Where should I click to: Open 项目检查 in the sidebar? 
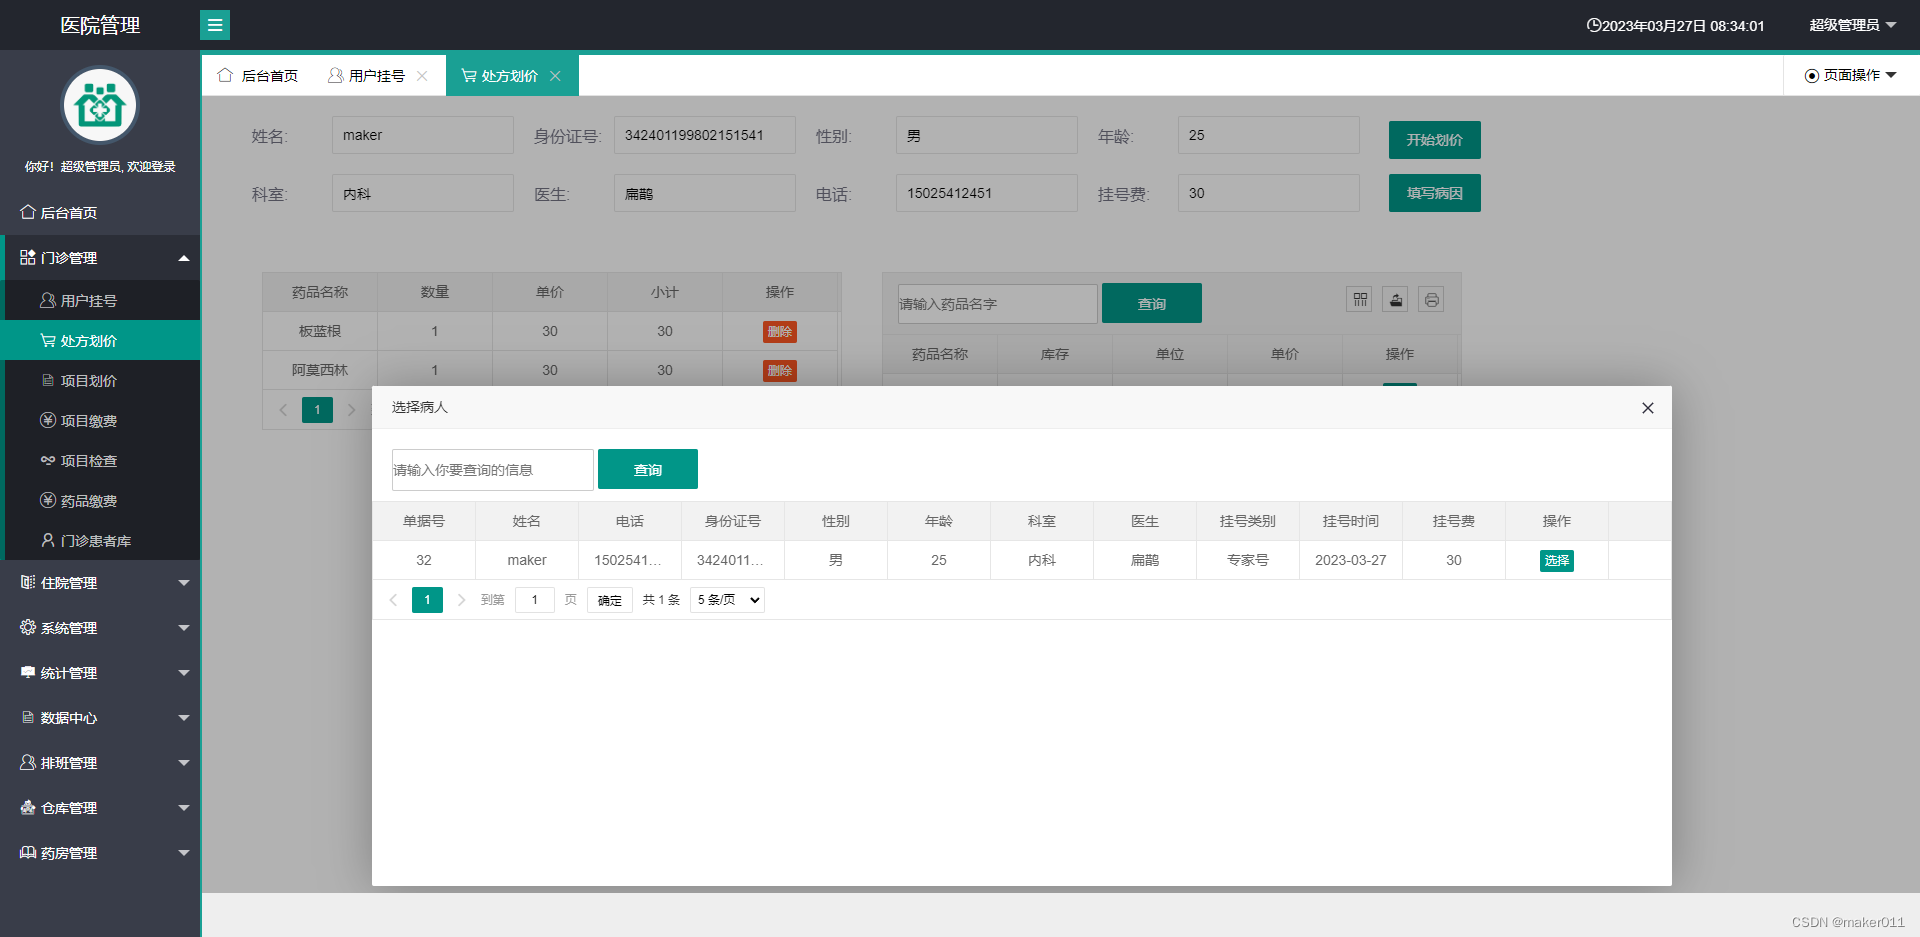(x=100, y=460)
